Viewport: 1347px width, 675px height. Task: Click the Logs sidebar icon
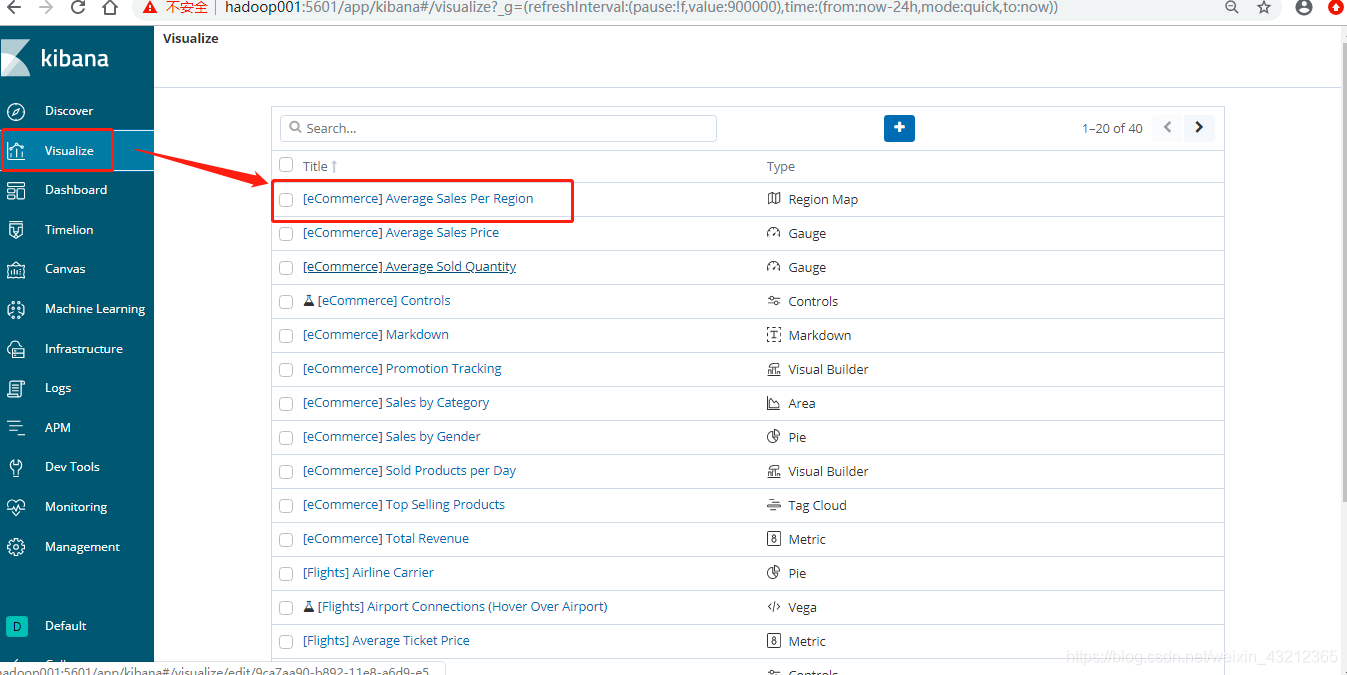[x=16, y=388]
